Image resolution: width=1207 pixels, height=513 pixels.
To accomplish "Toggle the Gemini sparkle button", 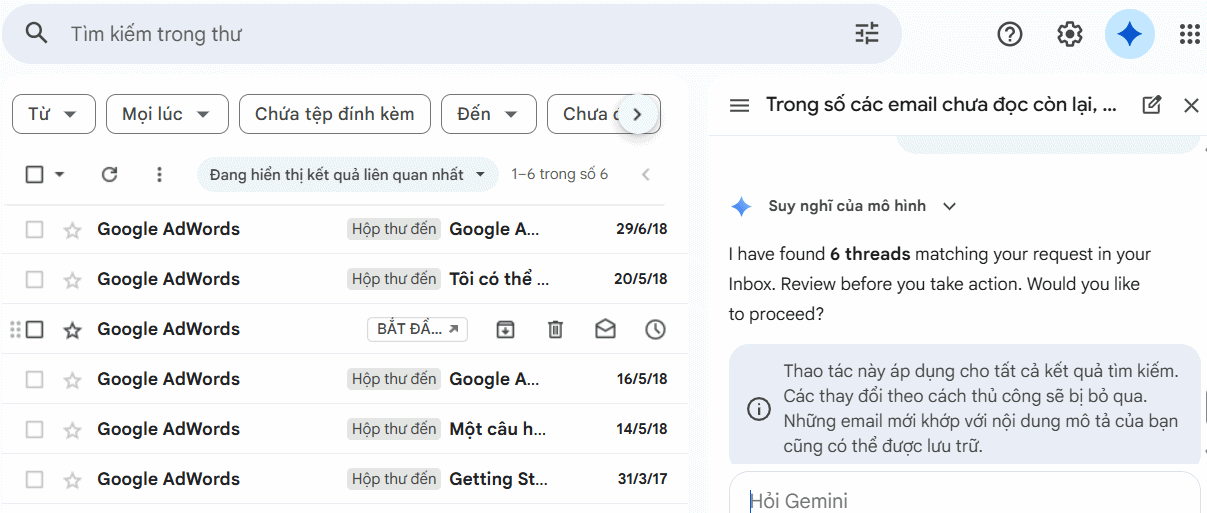I will point(1130,34).
